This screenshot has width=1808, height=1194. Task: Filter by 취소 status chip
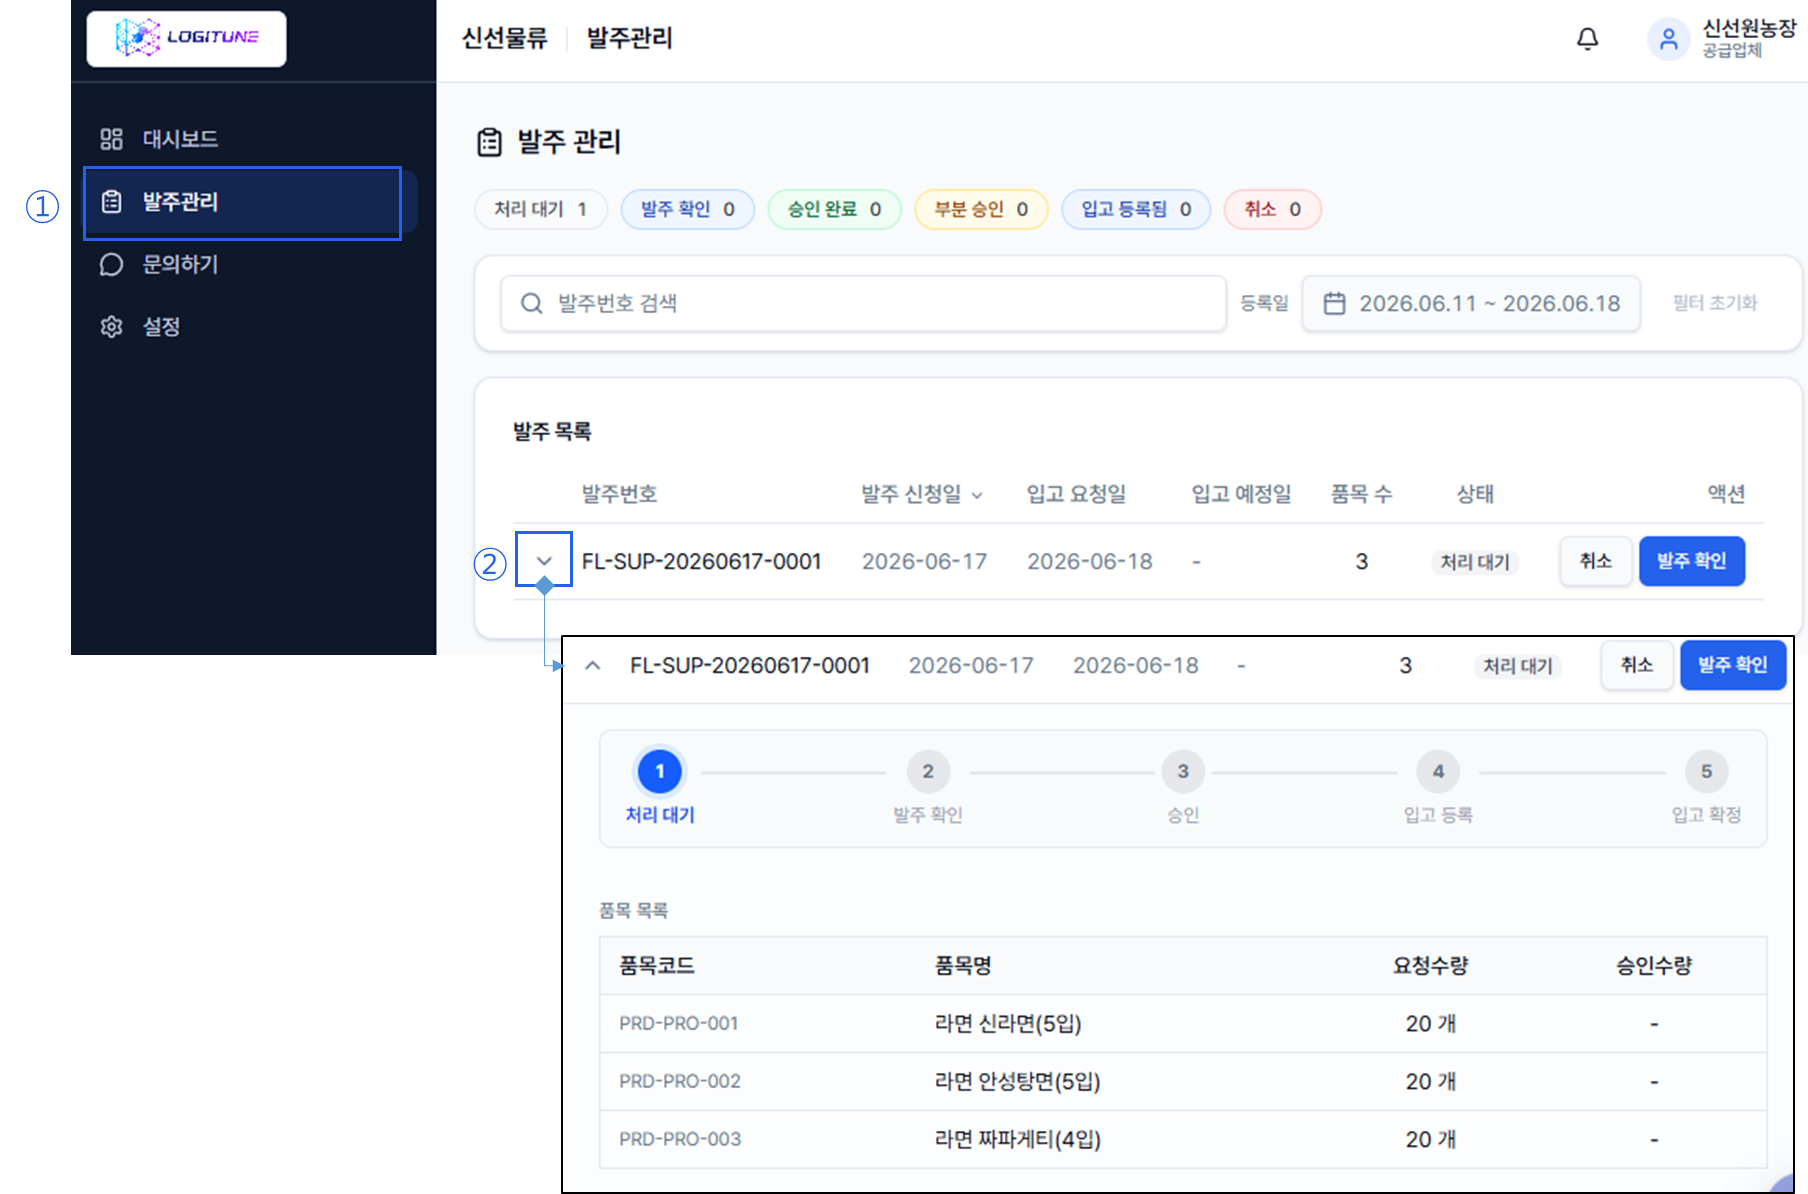pyautogui.click(x=1273, y=209)
